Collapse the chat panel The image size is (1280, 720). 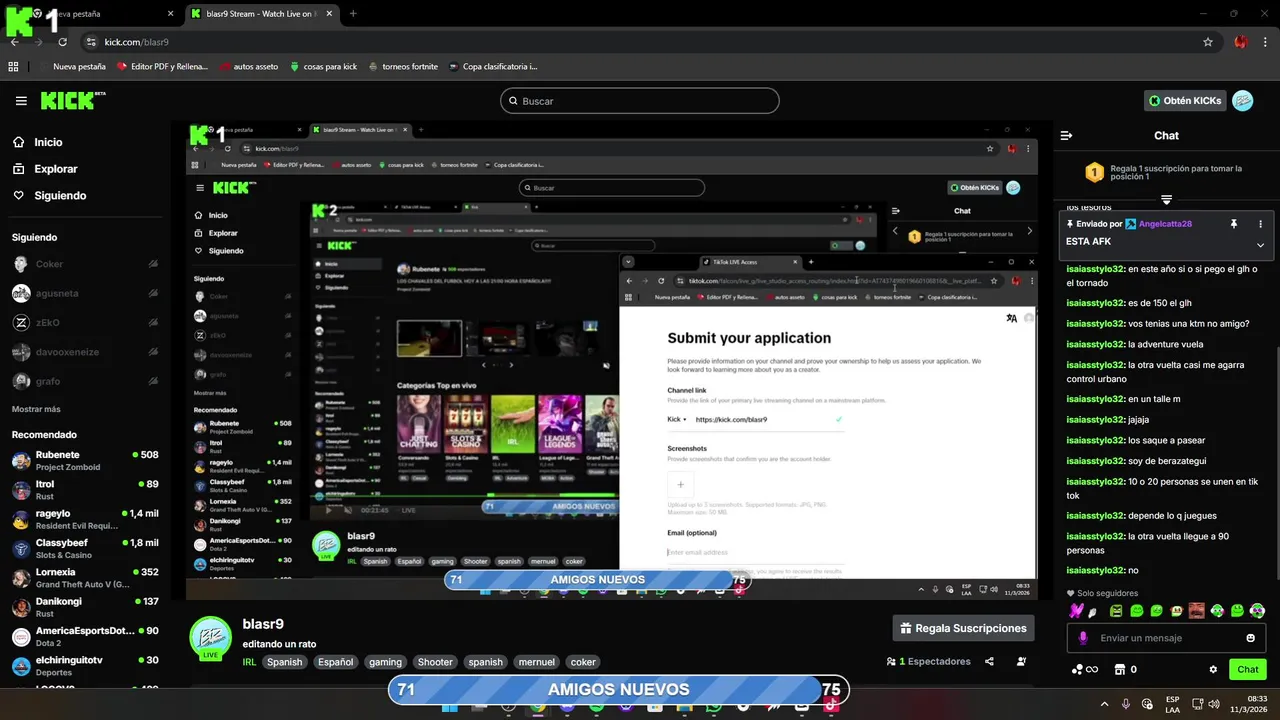tap(1066, 135)
